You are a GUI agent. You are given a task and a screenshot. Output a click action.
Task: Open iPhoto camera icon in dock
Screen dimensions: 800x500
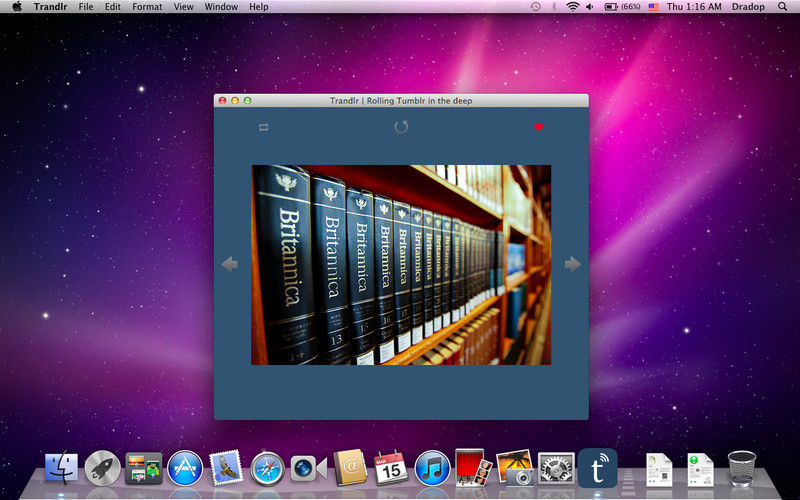[x=515, y=467]
